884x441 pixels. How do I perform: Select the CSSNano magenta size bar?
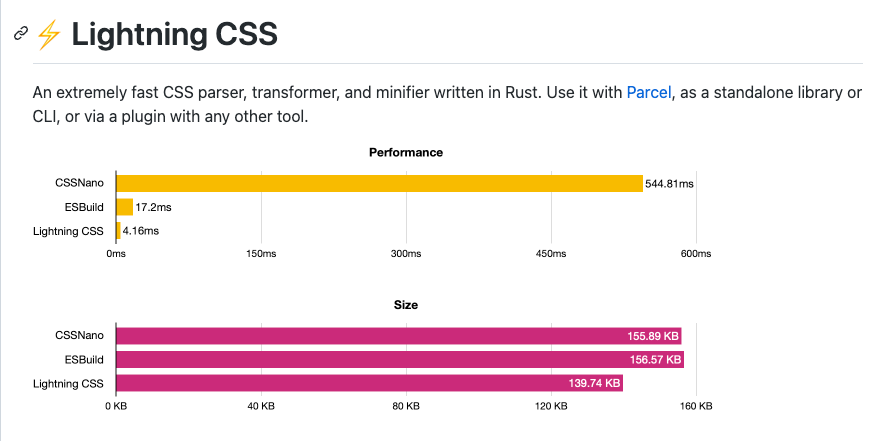[x=399, y=336]
